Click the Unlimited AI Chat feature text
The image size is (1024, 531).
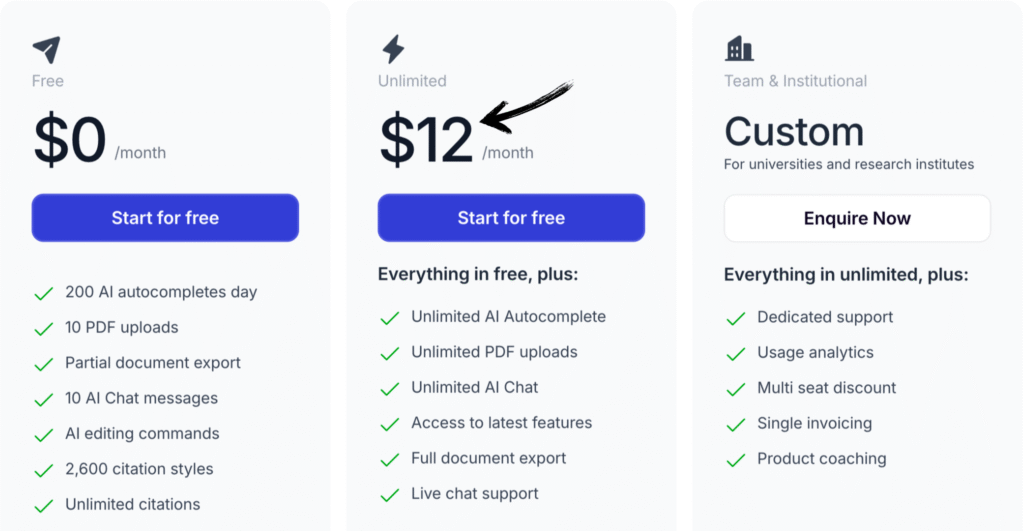click(x=474, y=387)
